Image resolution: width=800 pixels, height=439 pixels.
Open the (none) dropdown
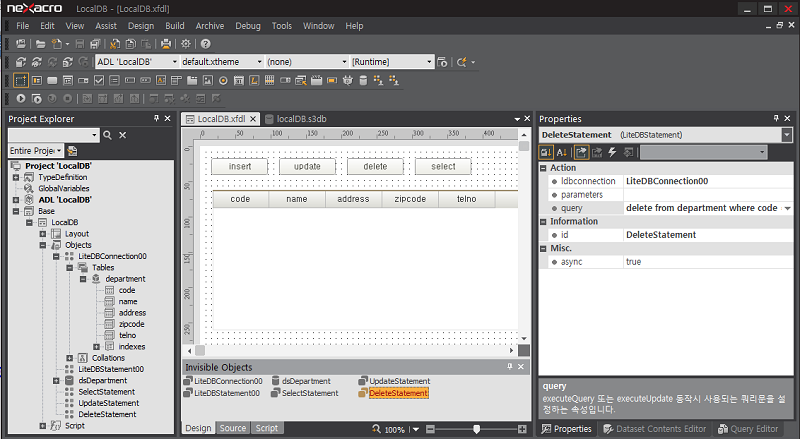344,62
